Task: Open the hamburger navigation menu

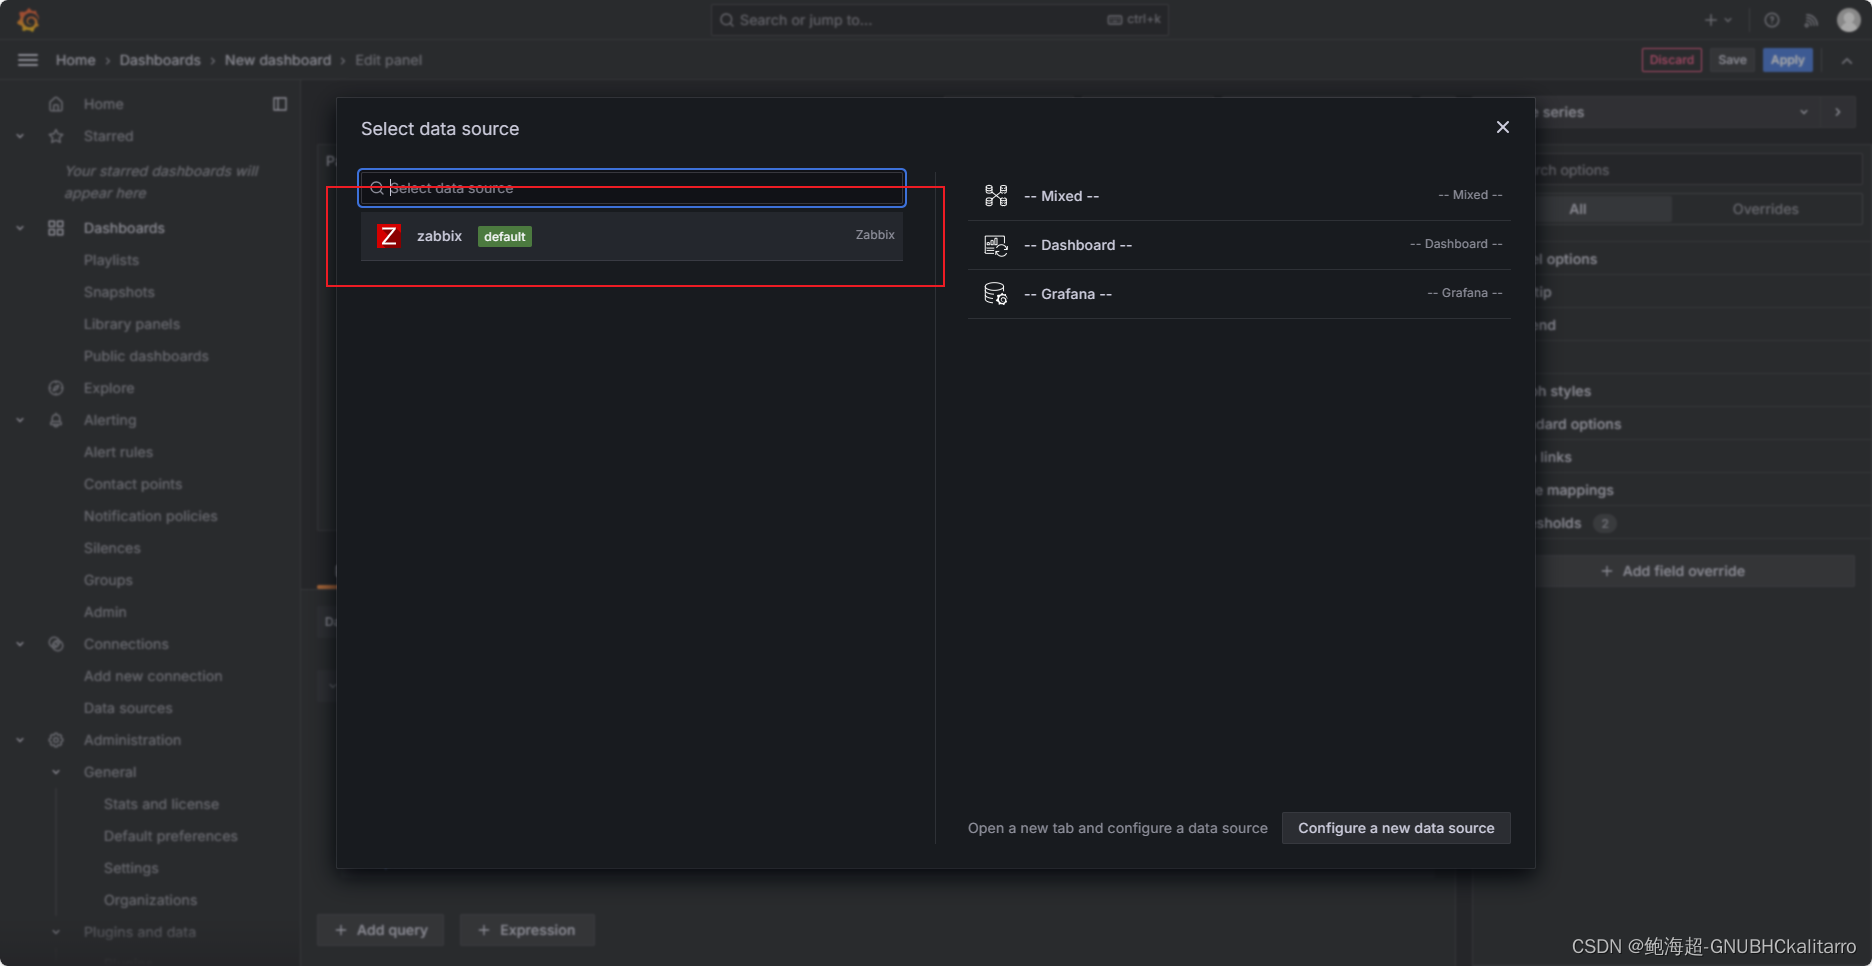Action: pyautogui.click(x=28, y=60)
